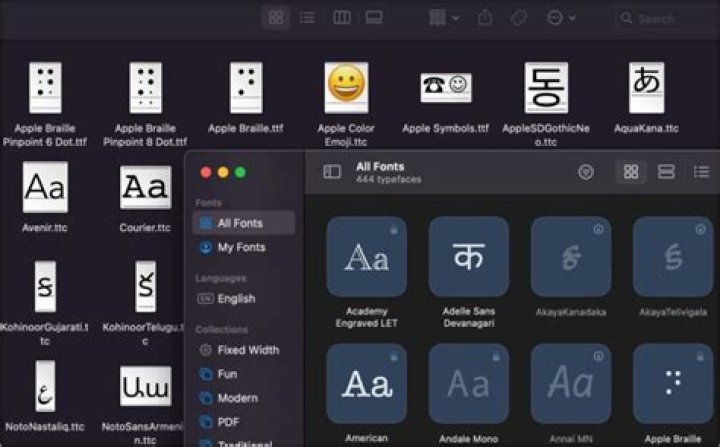Switch Font Book to samples view

[x=666, y=172]
